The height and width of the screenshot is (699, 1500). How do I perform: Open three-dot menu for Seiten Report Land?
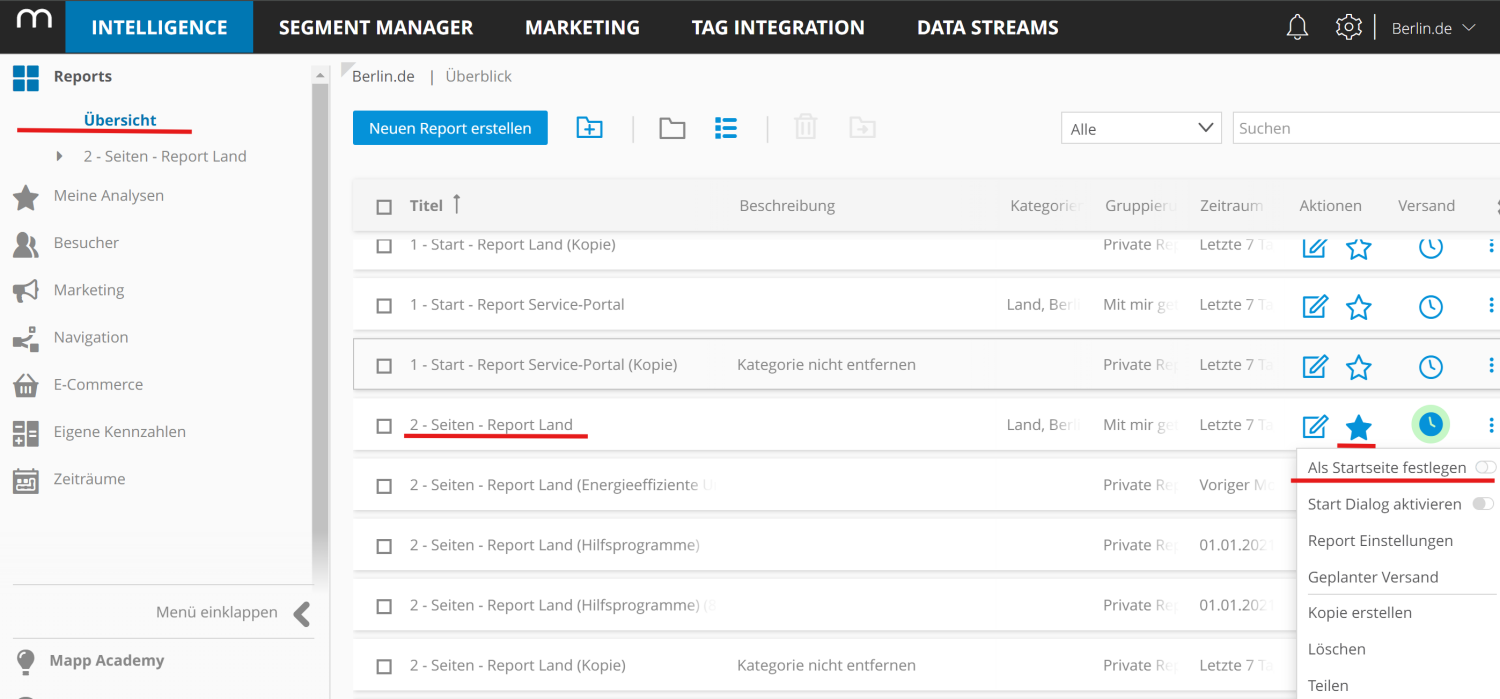tap(1491, 425)
